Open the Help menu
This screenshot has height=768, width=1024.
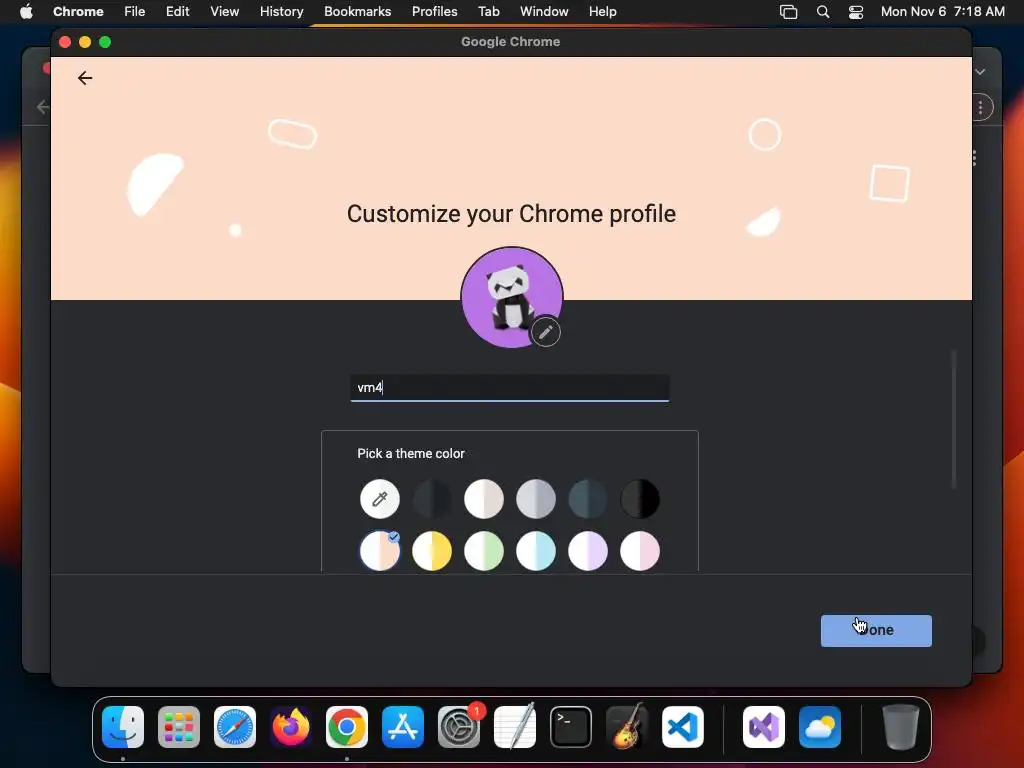click(x=602, y=12)
